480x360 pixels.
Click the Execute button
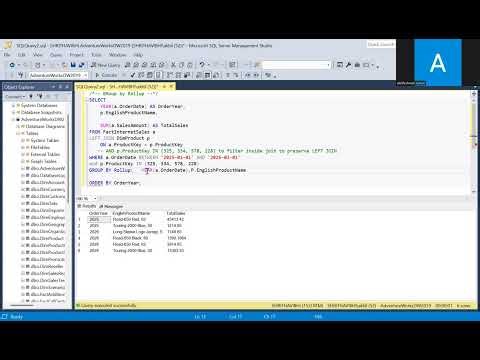pos(106,75)
